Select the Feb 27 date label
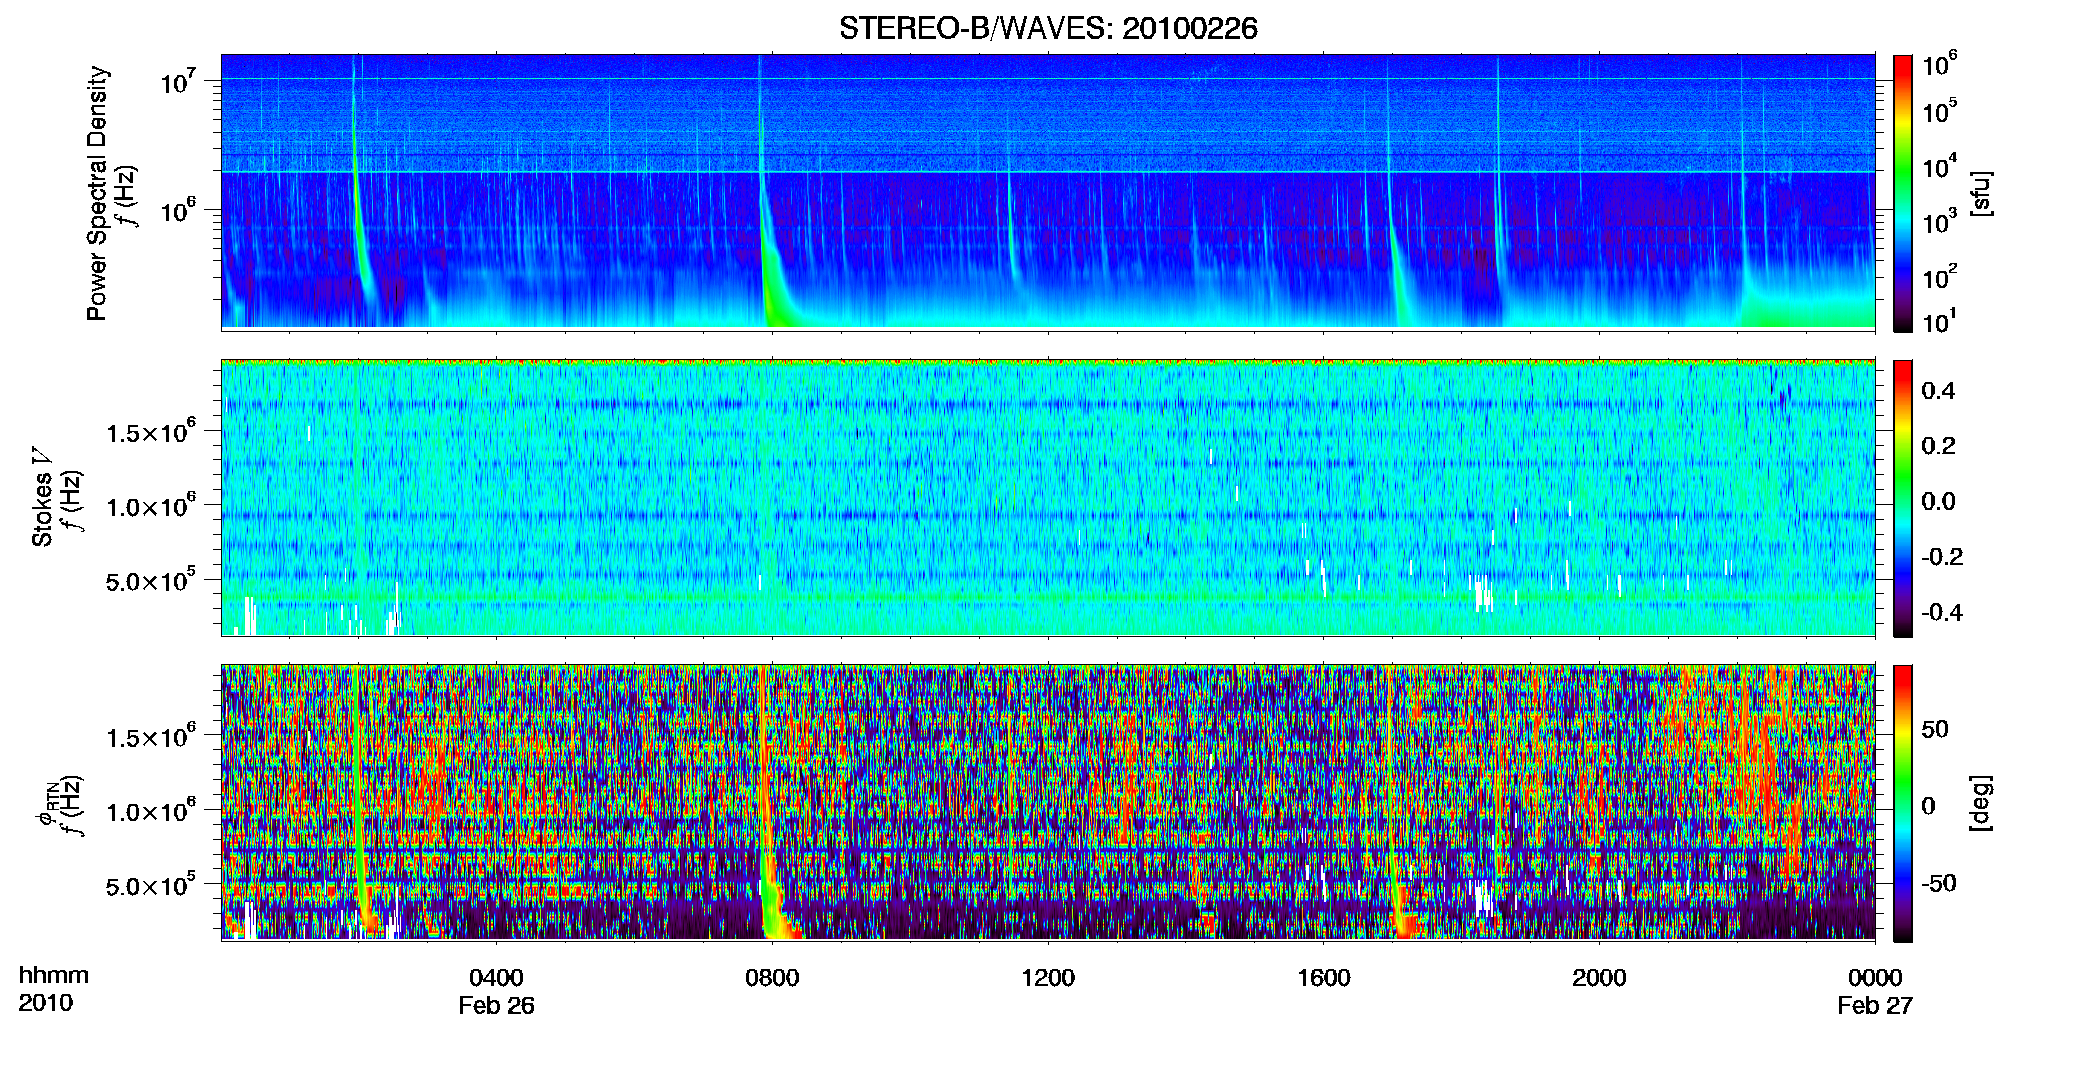 [1875, 1005]
